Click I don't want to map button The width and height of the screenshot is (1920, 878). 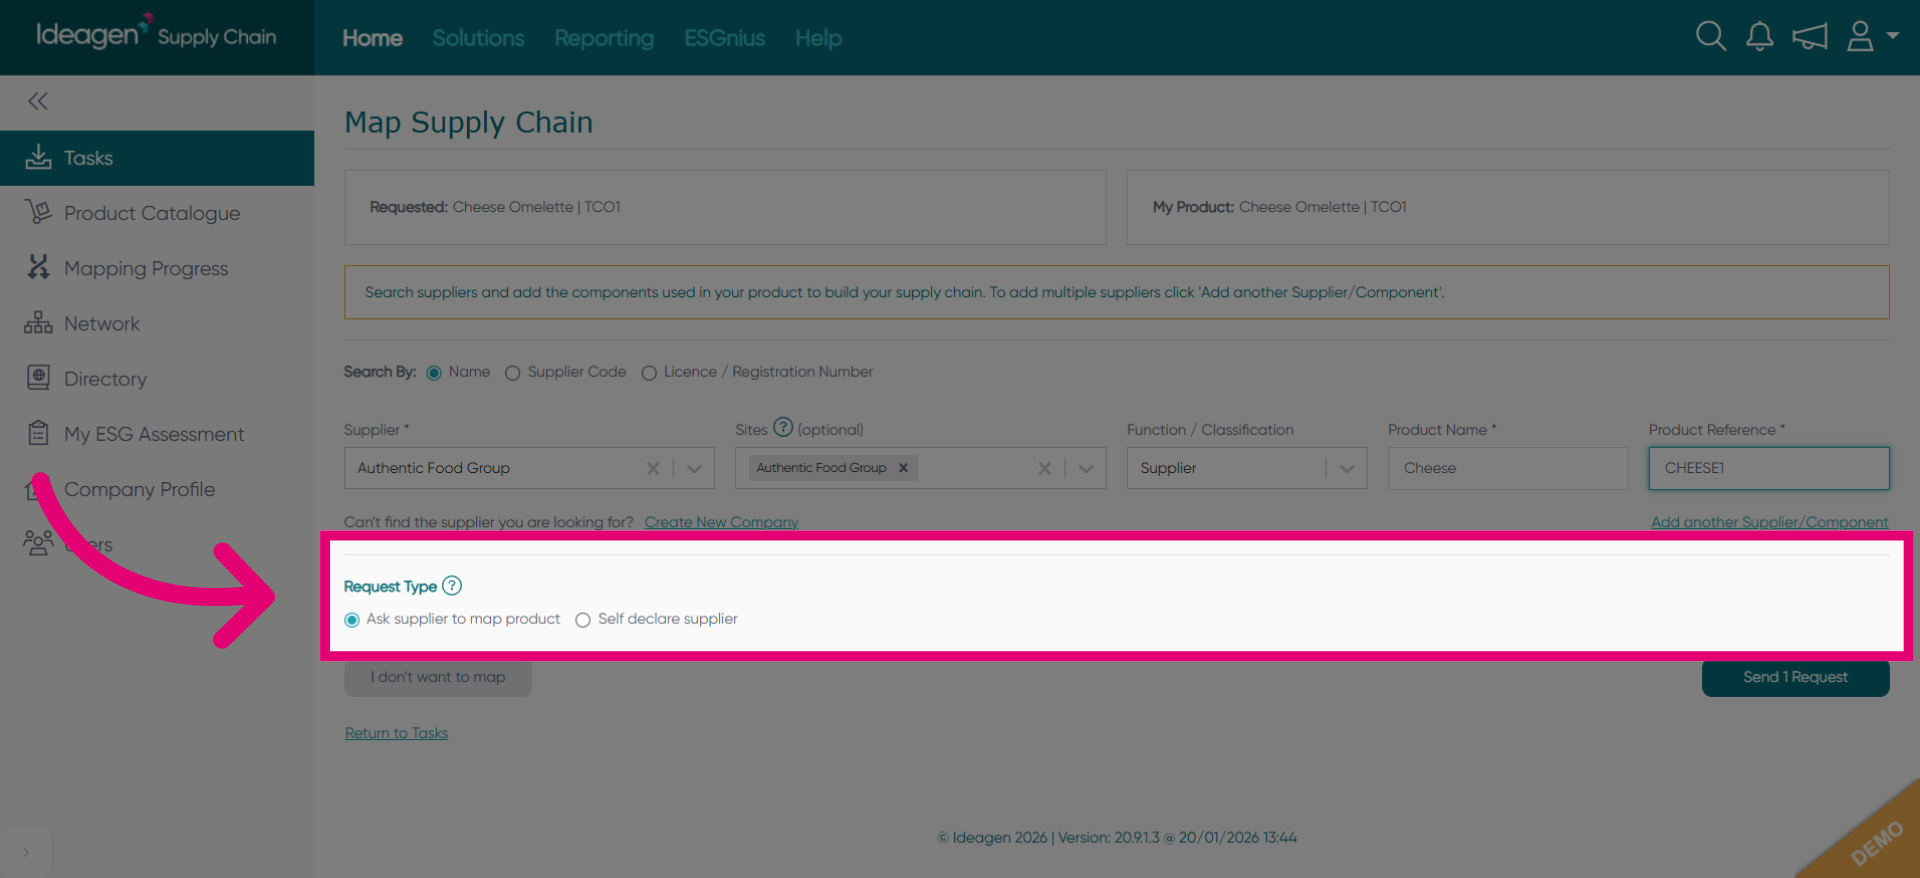pos(438,677)
